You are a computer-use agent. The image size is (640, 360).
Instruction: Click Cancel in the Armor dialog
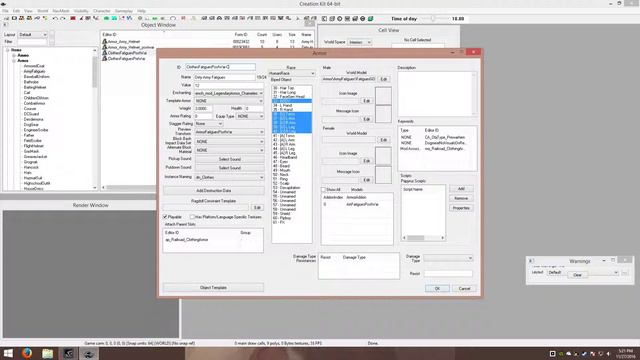(464, 289)
